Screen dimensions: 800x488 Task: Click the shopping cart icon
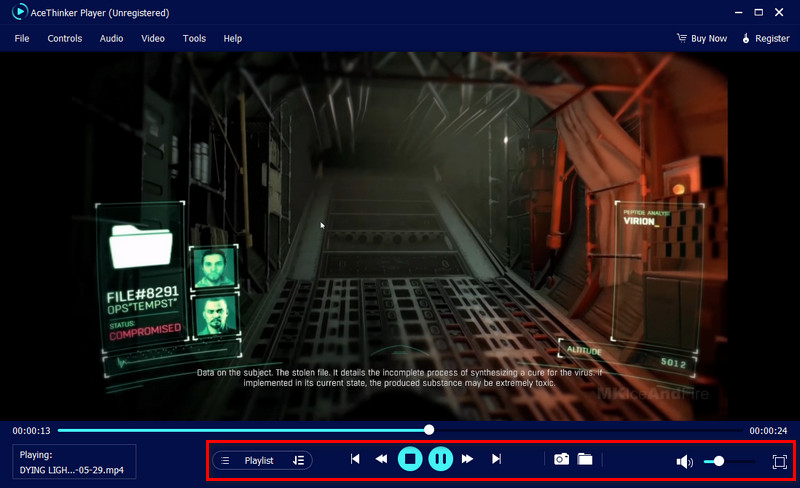[682, 38]
